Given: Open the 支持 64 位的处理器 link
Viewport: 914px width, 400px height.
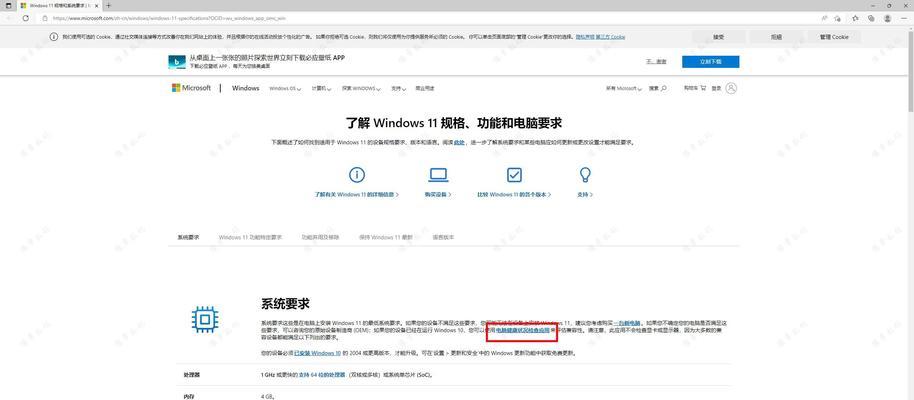Looking at the screenshot, I should pyautogui.click(x=322, y=375).
